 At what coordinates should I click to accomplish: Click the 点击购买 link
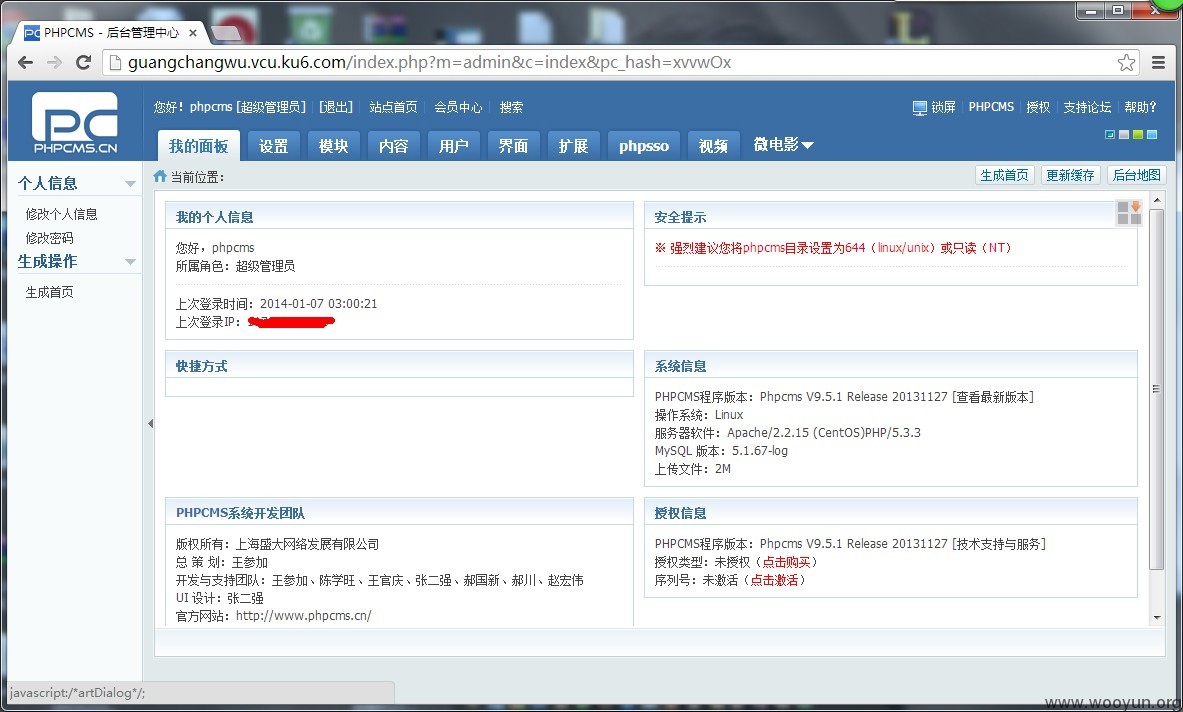786,562
